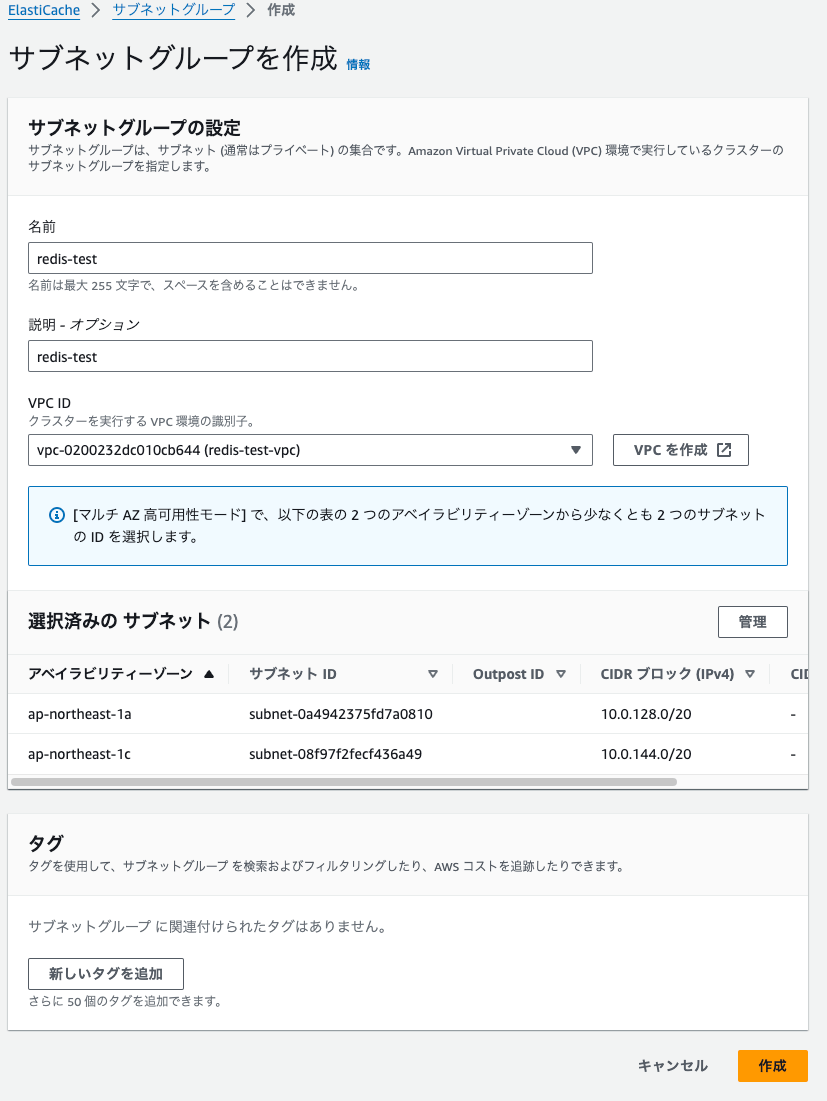Click the horizontal scrollbar under the subnet table
This screenshot has height=1101, width=827.
(x=344, y=782)
